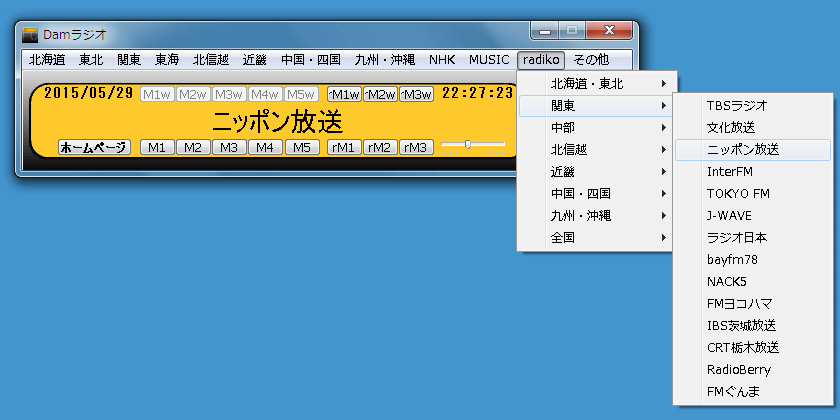Viewport: 840px width, 420px height.
Task: Click the rM2w write button
Action: [x=380, y=94]
